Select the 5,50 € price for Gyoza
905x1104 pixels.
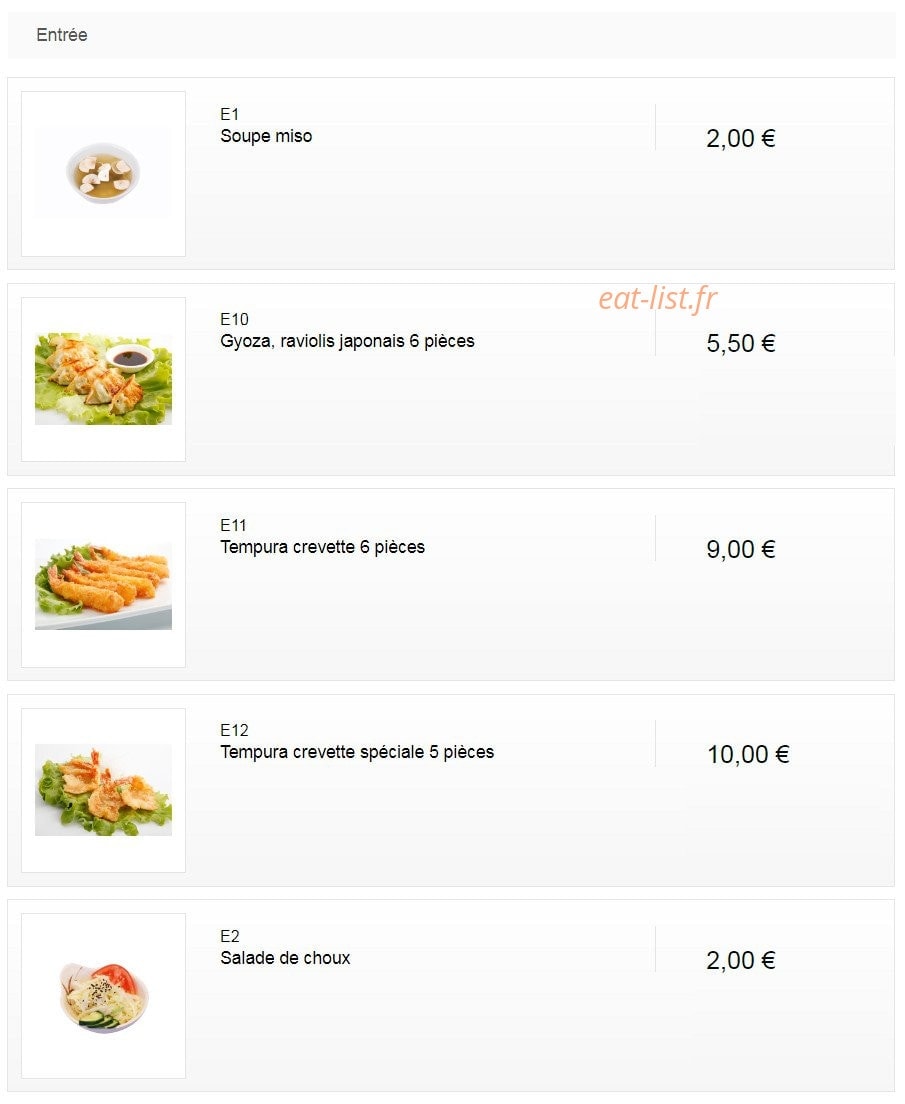pos(740,344)
